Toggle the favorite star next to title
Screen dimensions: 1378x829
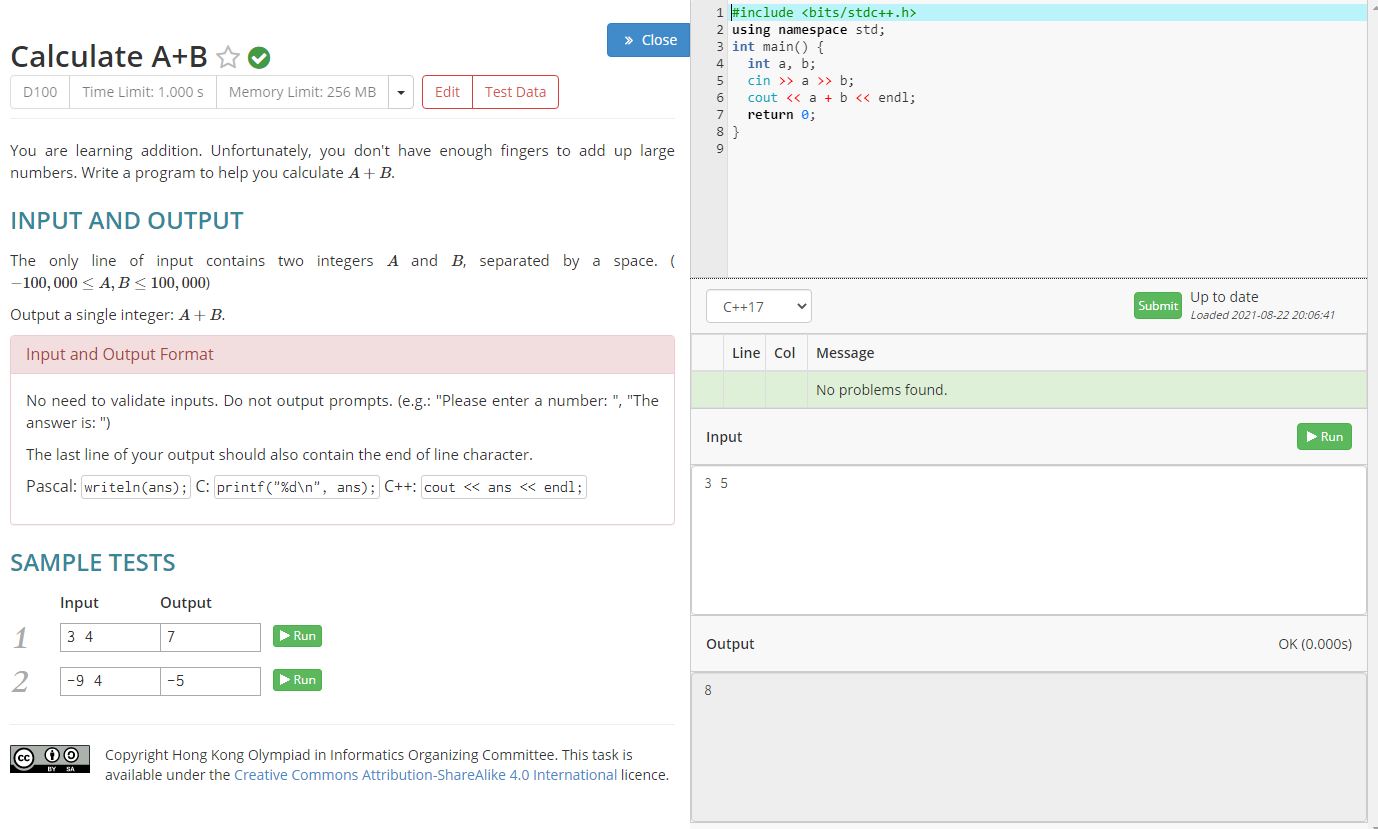(228, 58)
